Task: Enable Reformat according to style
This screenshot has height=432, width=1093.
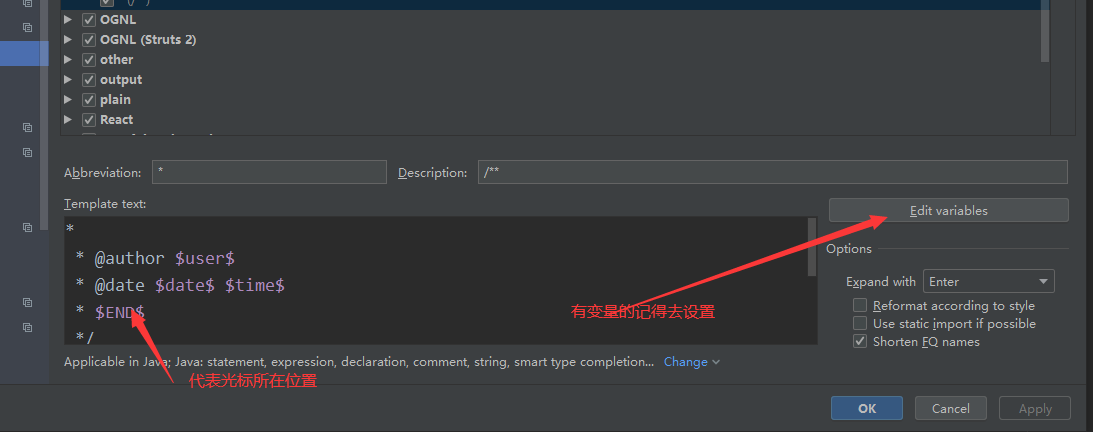Action: pyautogui.click(x=860, y=306)
